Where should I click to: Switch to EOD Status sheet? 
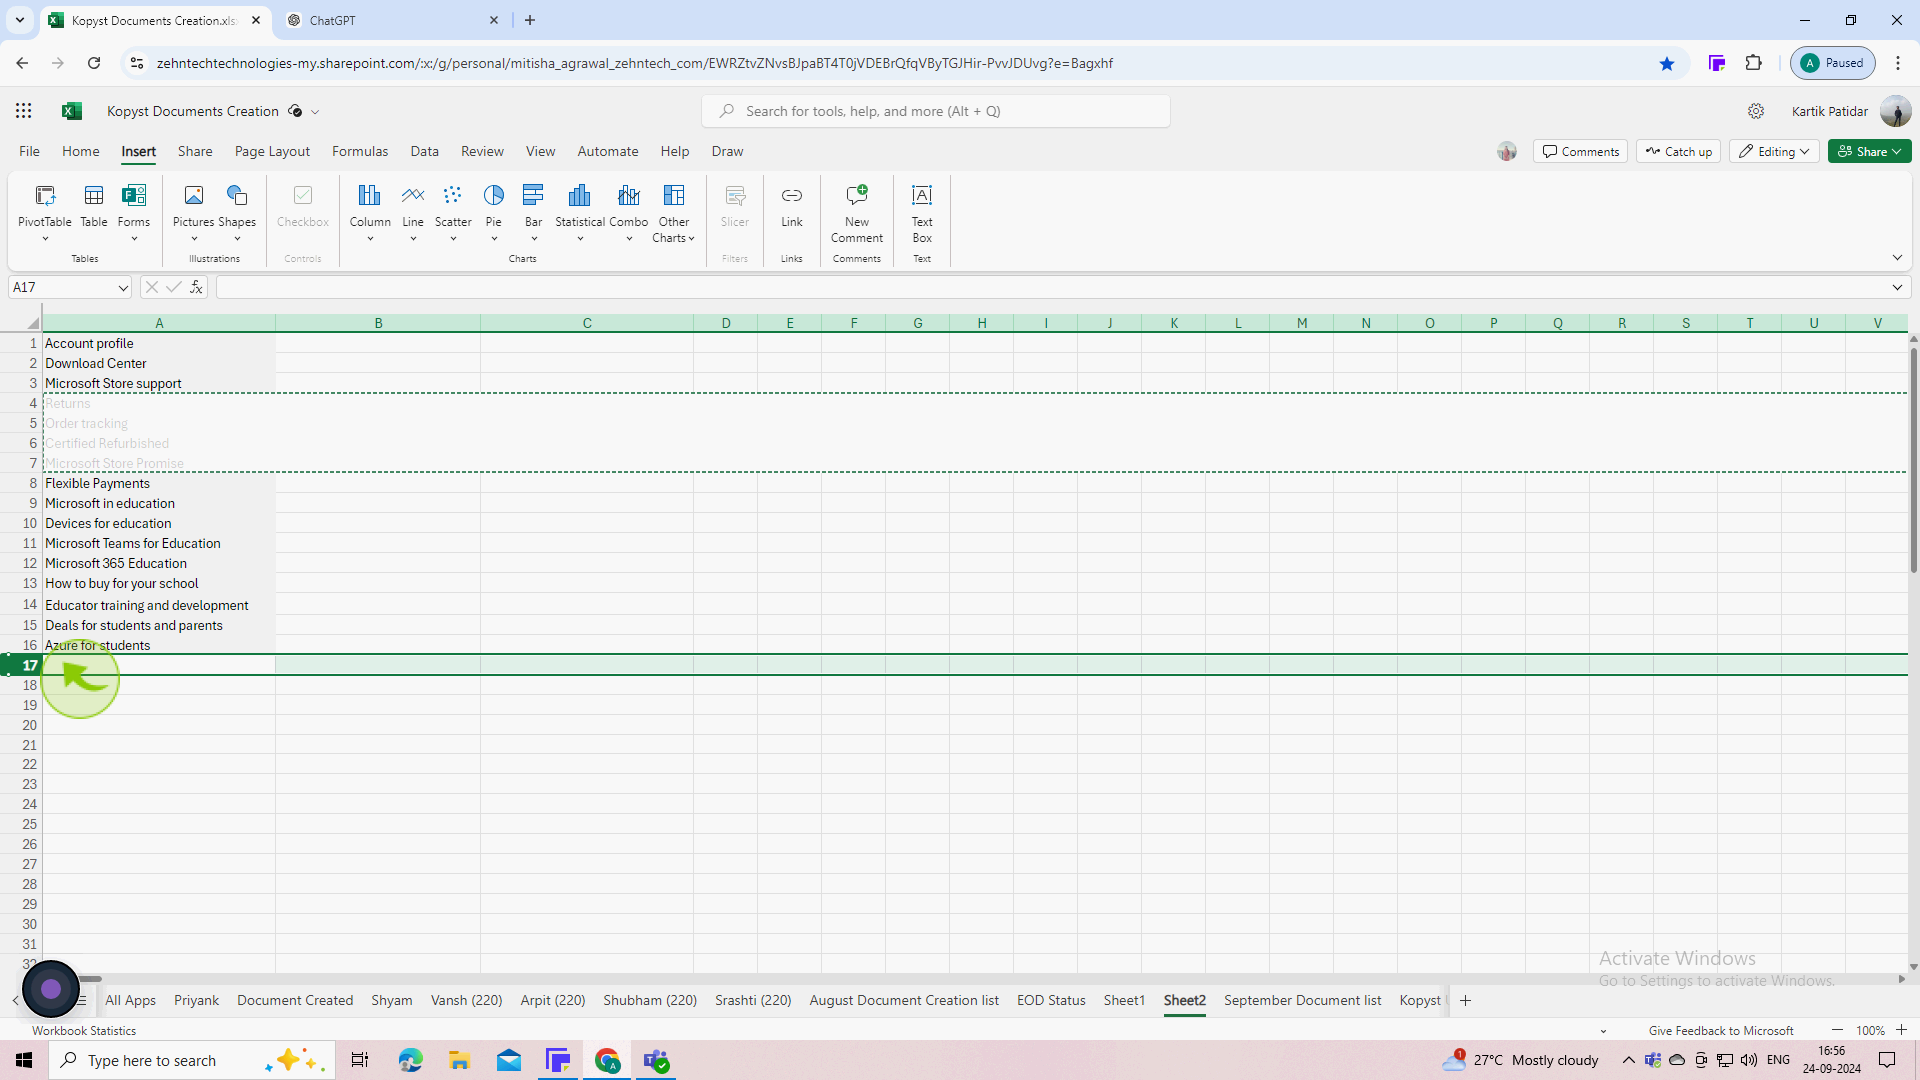coord(1051,1000)
